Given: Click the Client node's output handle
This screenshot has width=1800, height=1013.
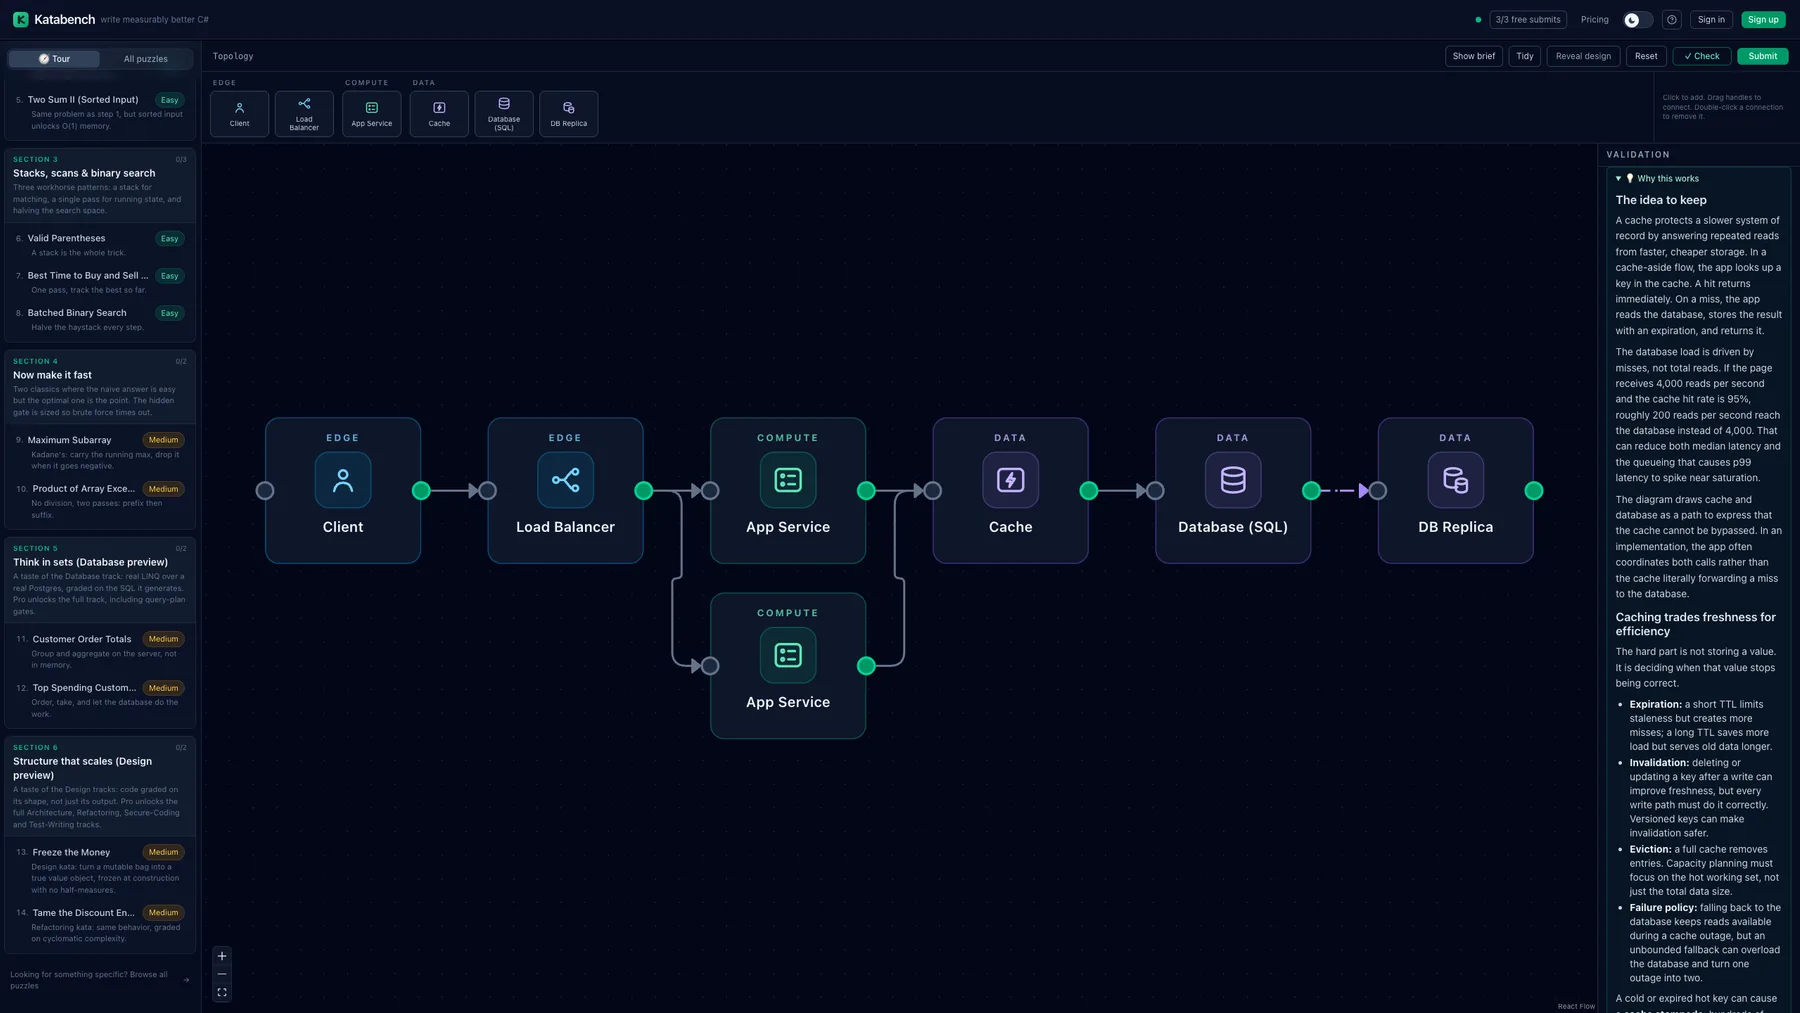Looking at the screenshot, I should pos(421,490).
